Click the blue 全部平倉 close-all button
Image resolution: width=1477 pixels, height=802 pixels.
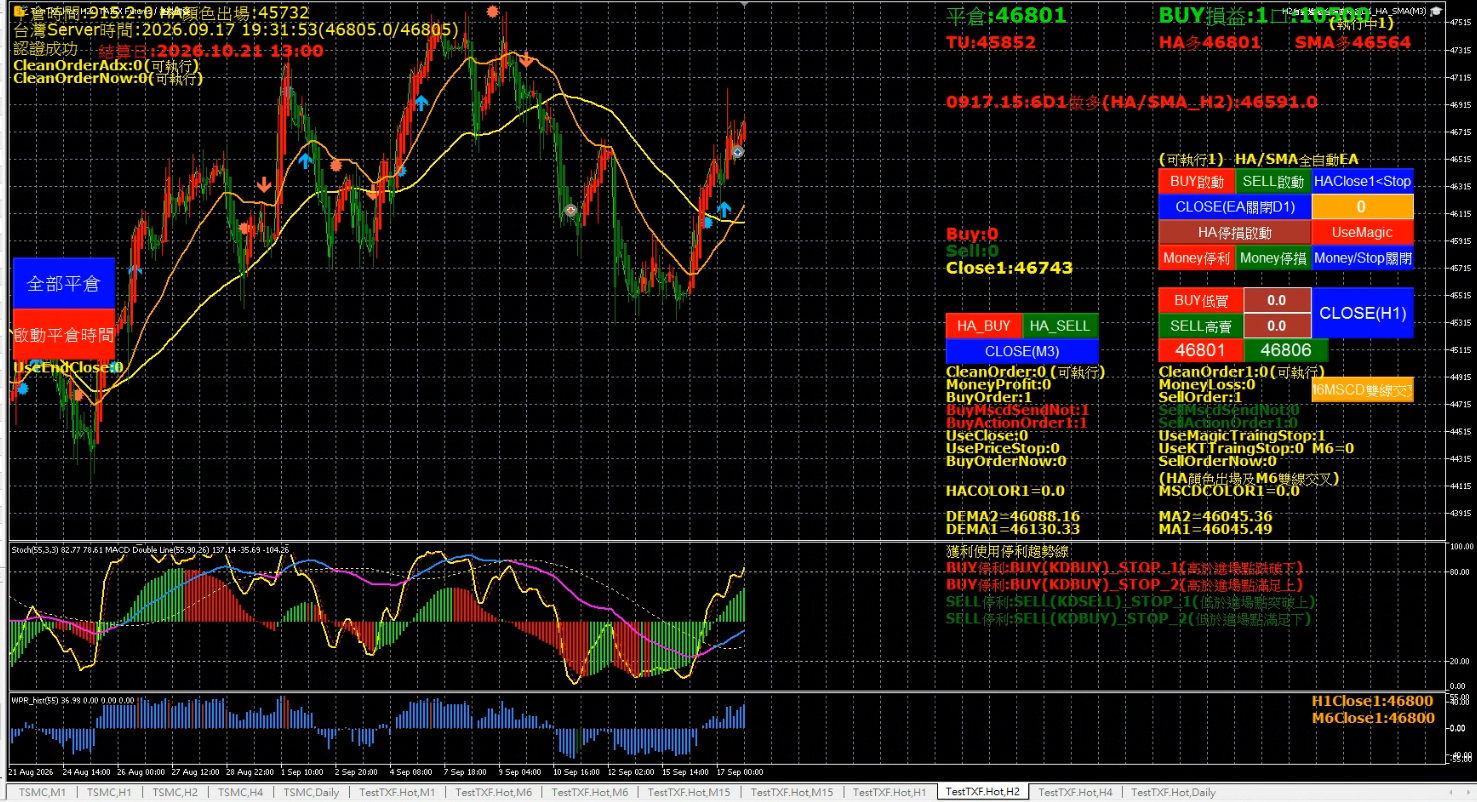coord(64,283)
